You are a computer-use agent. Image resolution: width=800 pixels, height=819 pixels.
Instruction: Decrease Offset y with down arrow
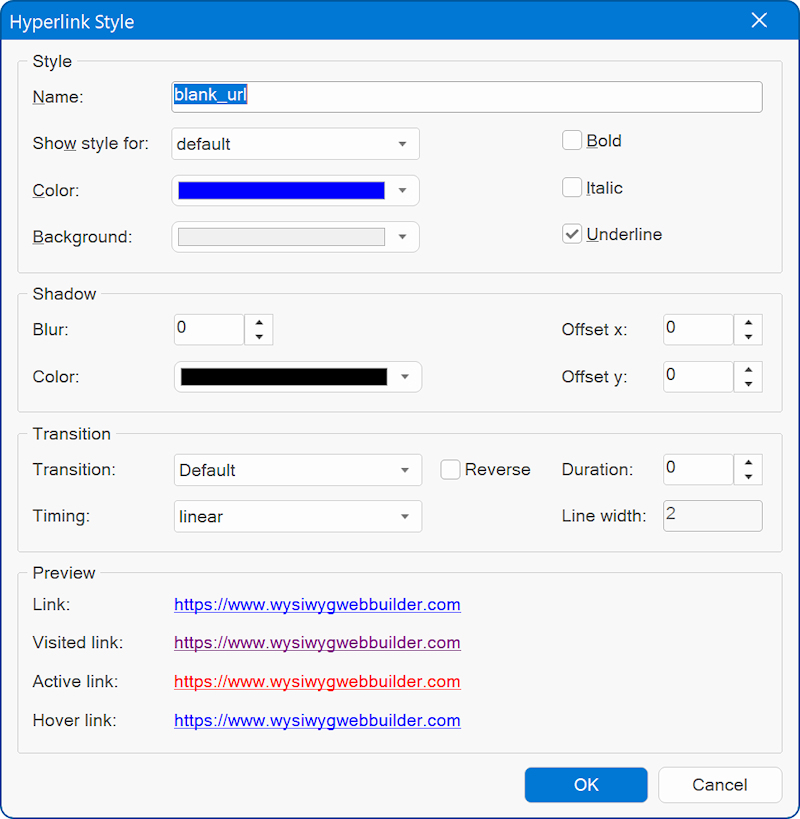[x=748, y=384]
